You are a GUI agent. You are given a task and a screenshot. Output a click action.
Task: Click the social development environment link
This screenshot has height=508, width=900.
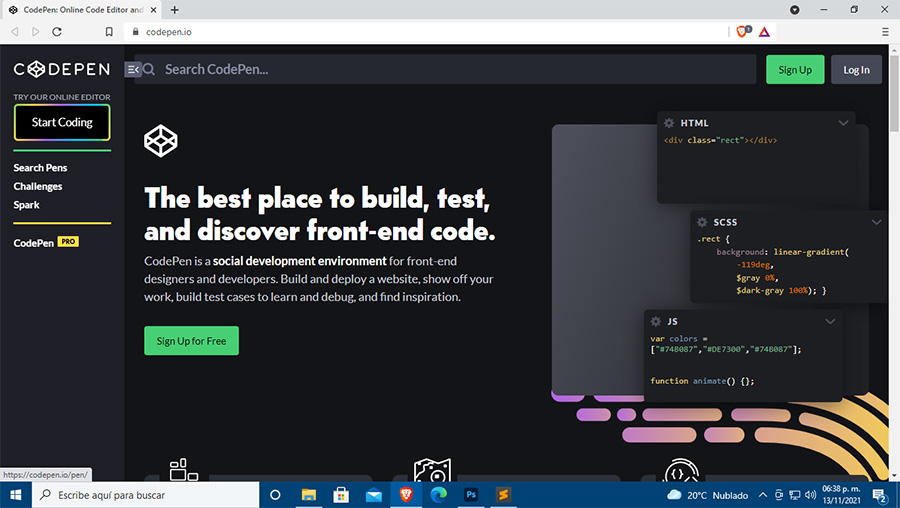[300, 261]
